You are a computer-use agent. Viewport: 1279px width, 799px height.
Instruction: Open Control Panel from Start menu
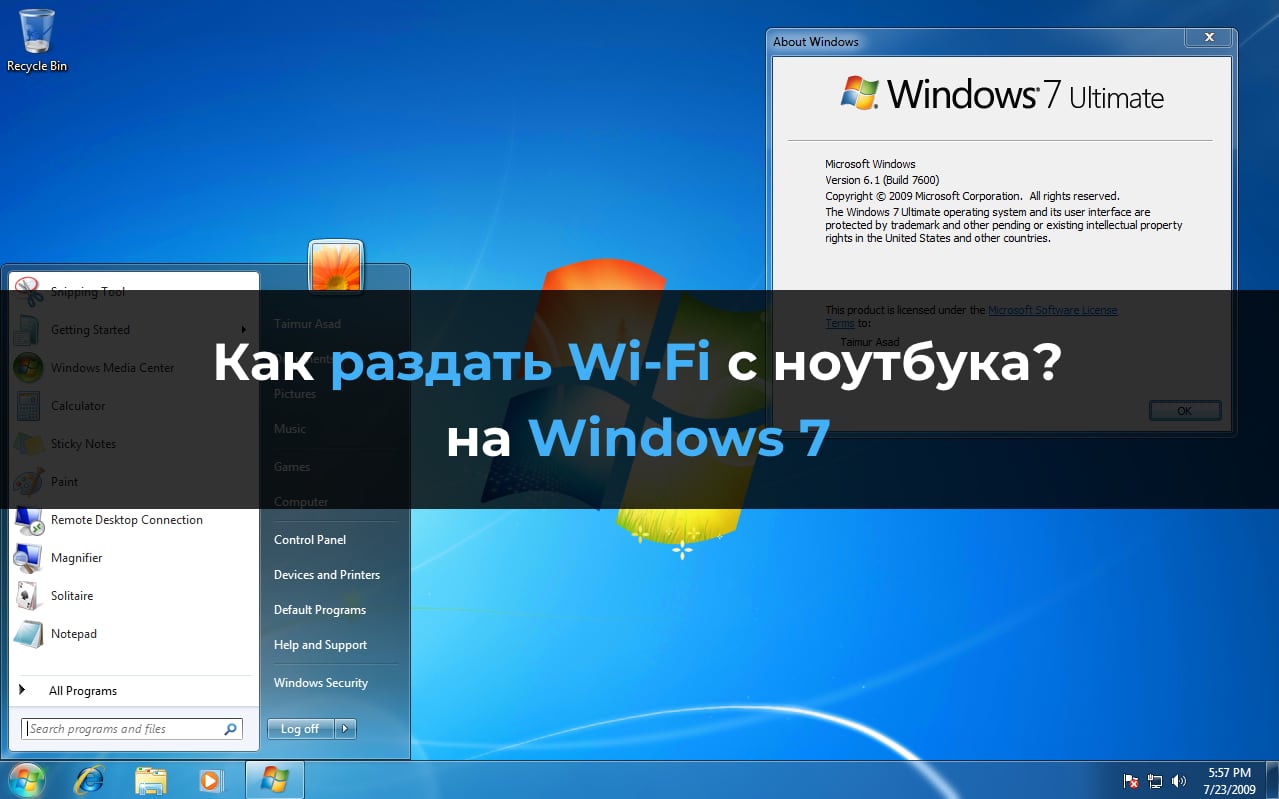(x=310, y=540)
